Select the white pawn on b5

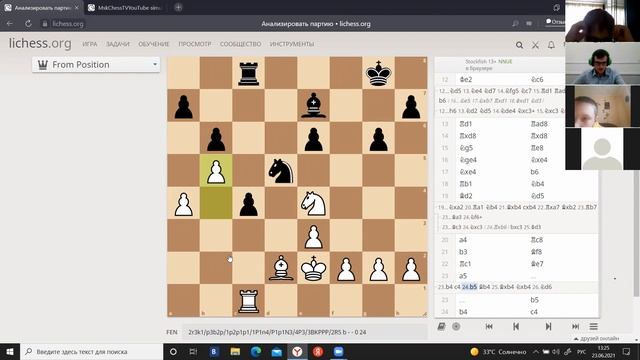(216, 171)
